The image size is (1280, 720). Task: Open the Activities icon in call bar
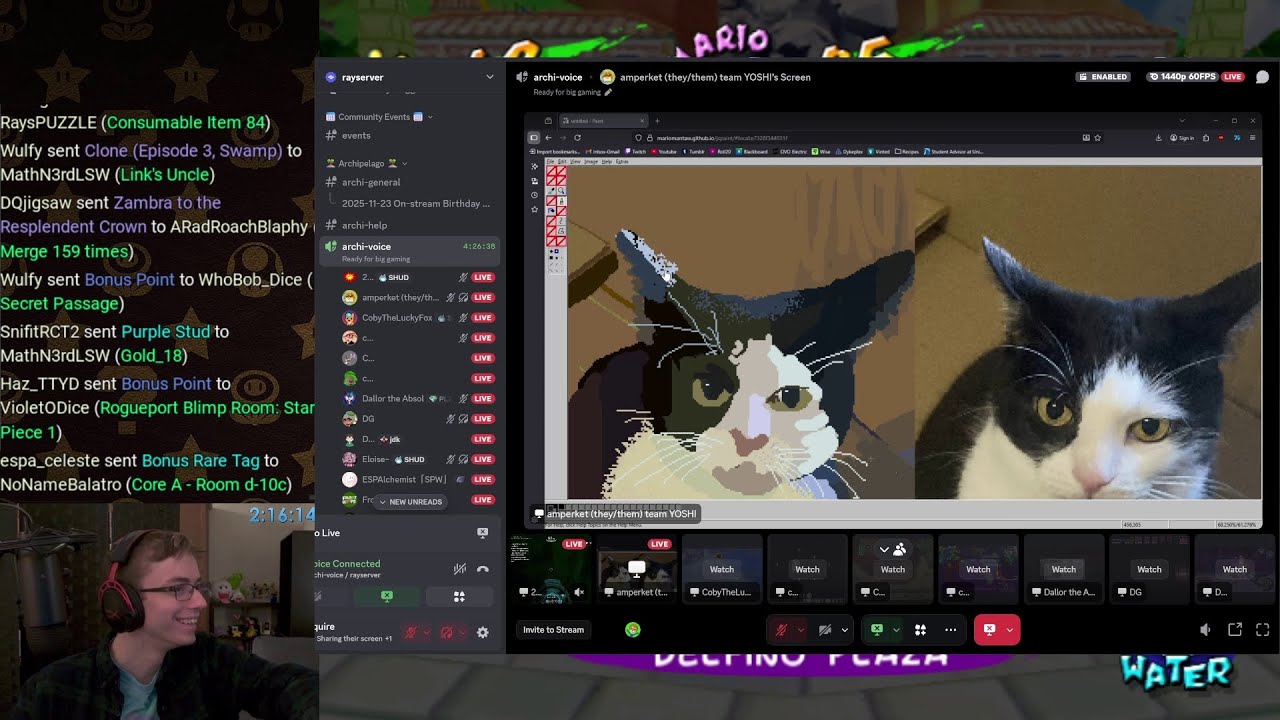click(x=920, y=630)
